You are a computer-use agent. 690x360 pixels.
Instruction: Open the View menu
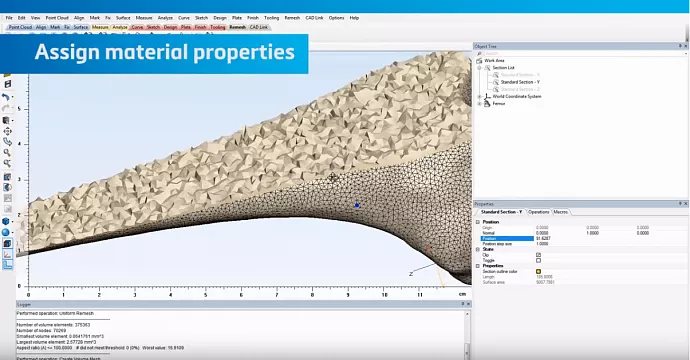pos(36,18)
